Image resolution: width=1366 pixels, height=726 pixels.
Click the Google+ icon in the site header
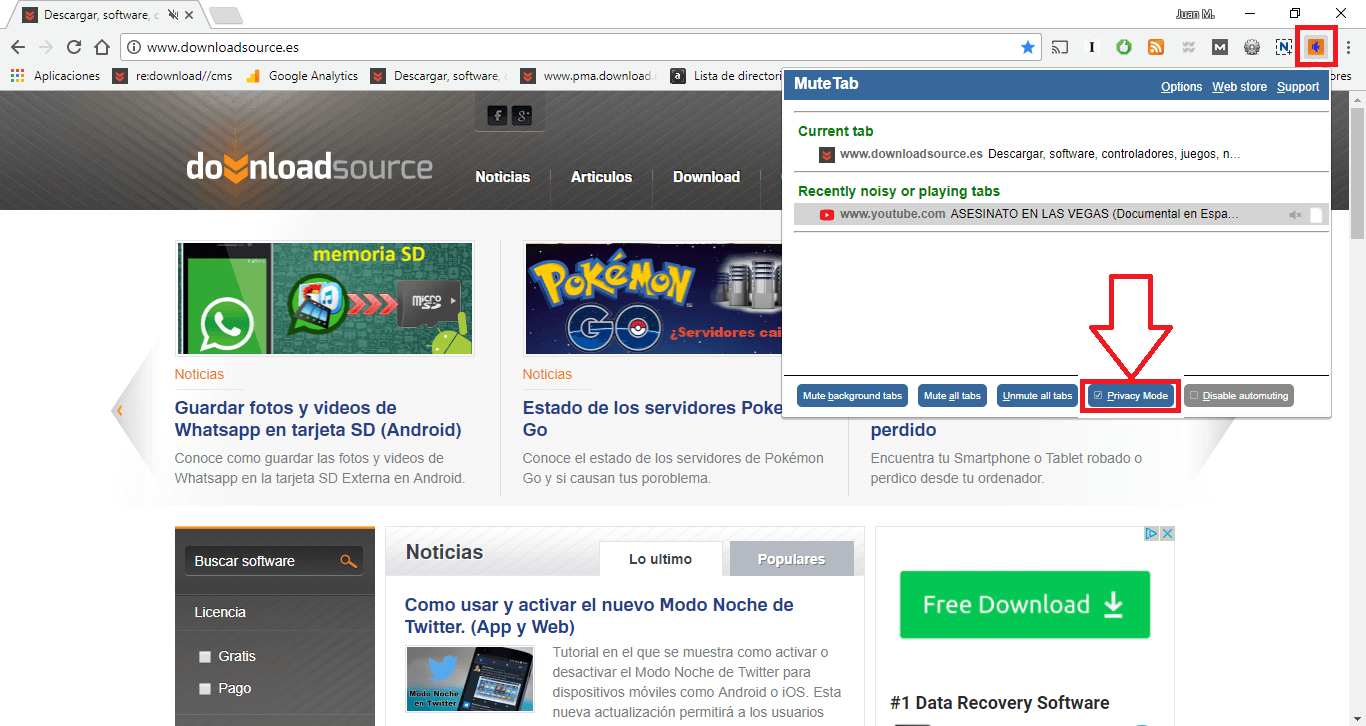pos(522,116)
